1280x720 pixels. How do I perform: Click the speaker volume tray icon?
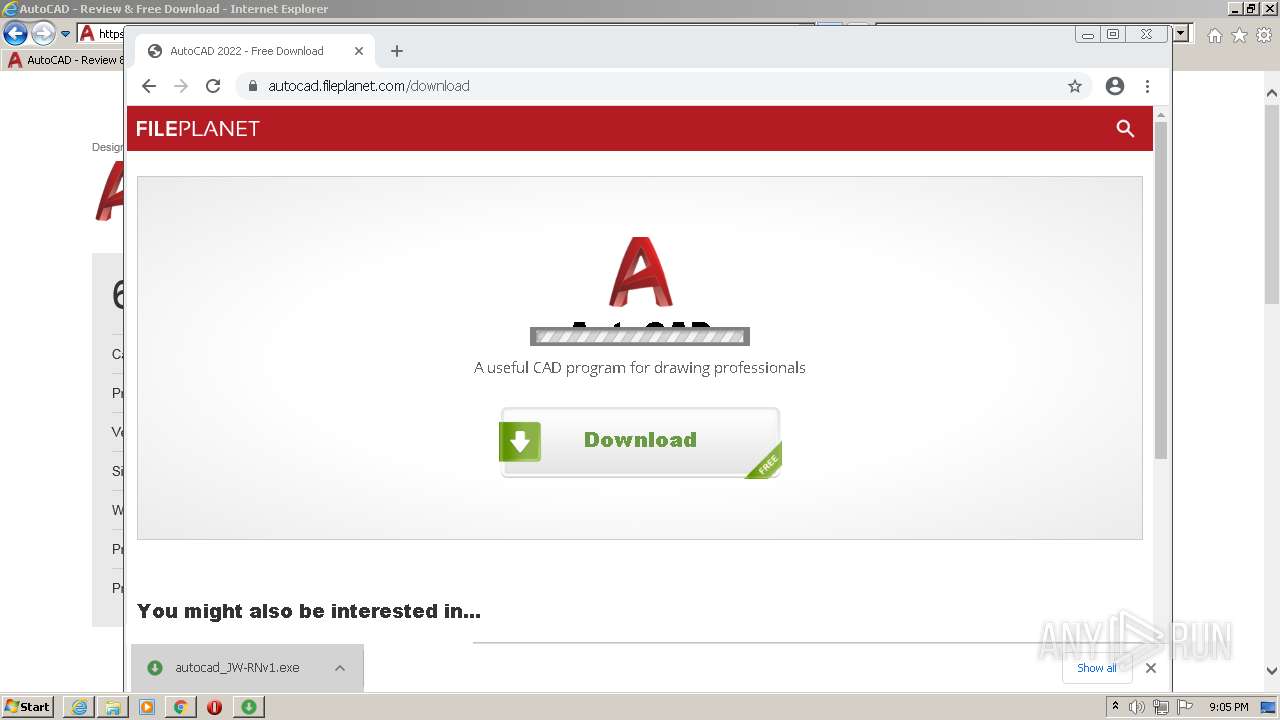pyautogui.click(x=1137, y=707)
